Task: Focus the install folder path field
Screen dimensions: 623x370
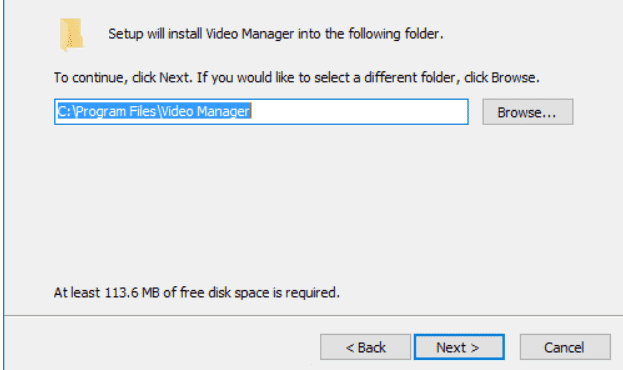Action: 261,112
